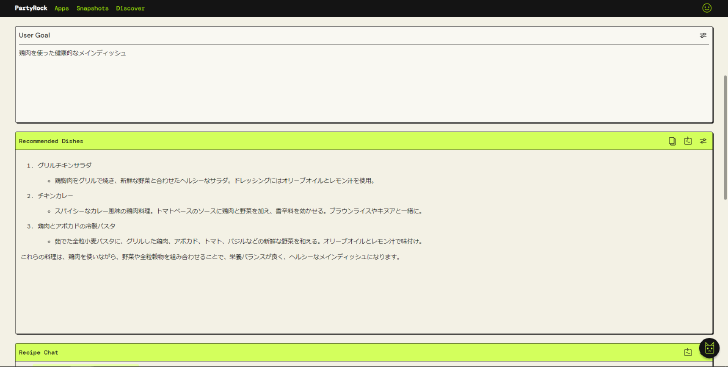This screenshot has height=367, width=728.
Task: Click the Recommended Dishes export icon
Action: click(x=688, y=141)
